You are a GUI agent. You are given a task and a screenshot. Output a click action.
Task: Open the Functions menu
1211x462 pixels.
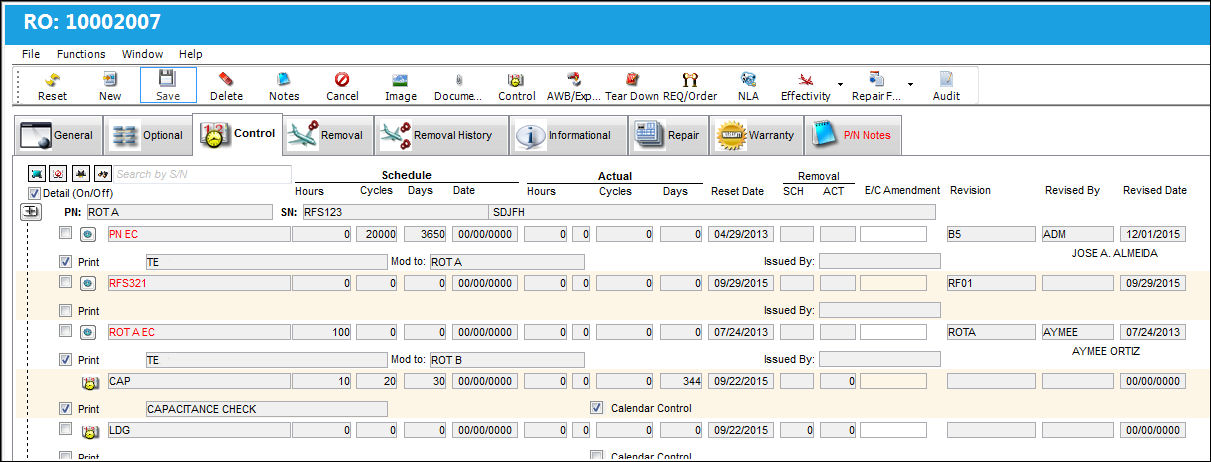(x=81, y=54)
